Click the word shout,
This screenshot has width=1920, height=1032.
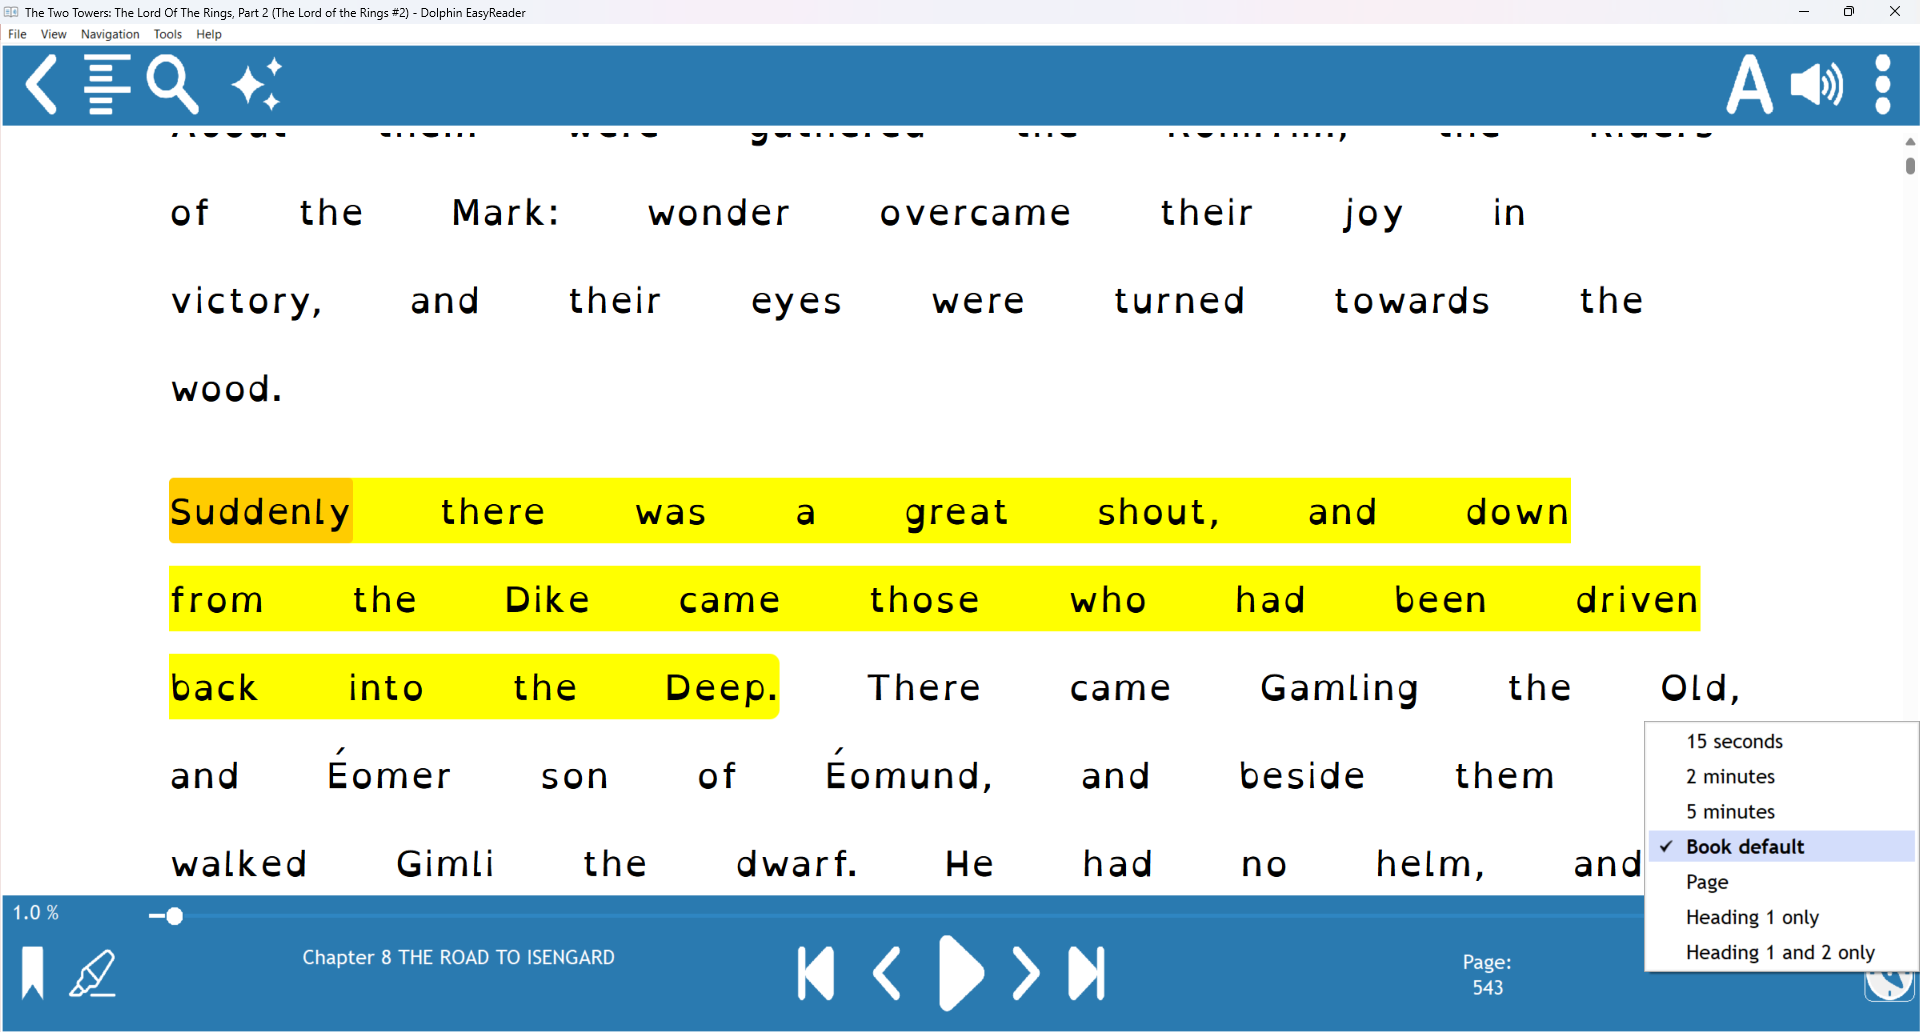pyautogui.click(x=1158, y=512)
